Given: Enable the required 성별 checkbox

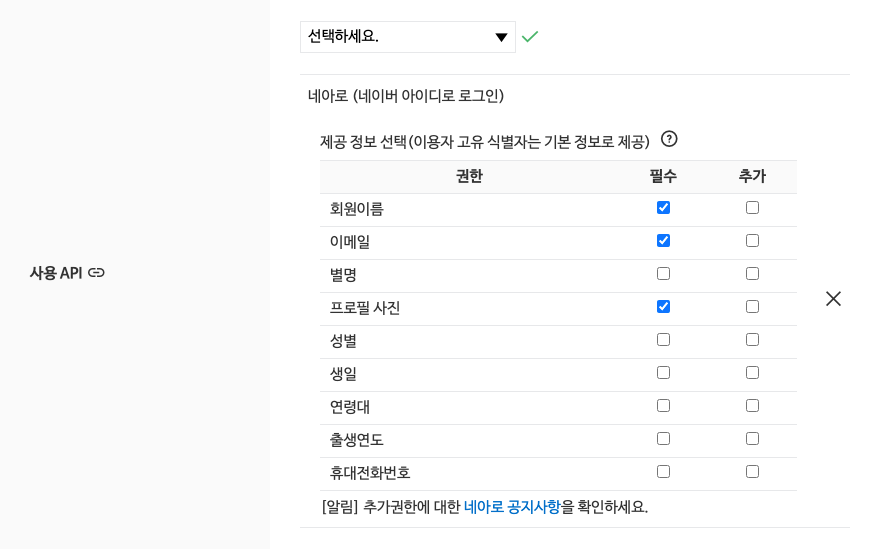Looking at the screenshot, I should pos(663,340).
